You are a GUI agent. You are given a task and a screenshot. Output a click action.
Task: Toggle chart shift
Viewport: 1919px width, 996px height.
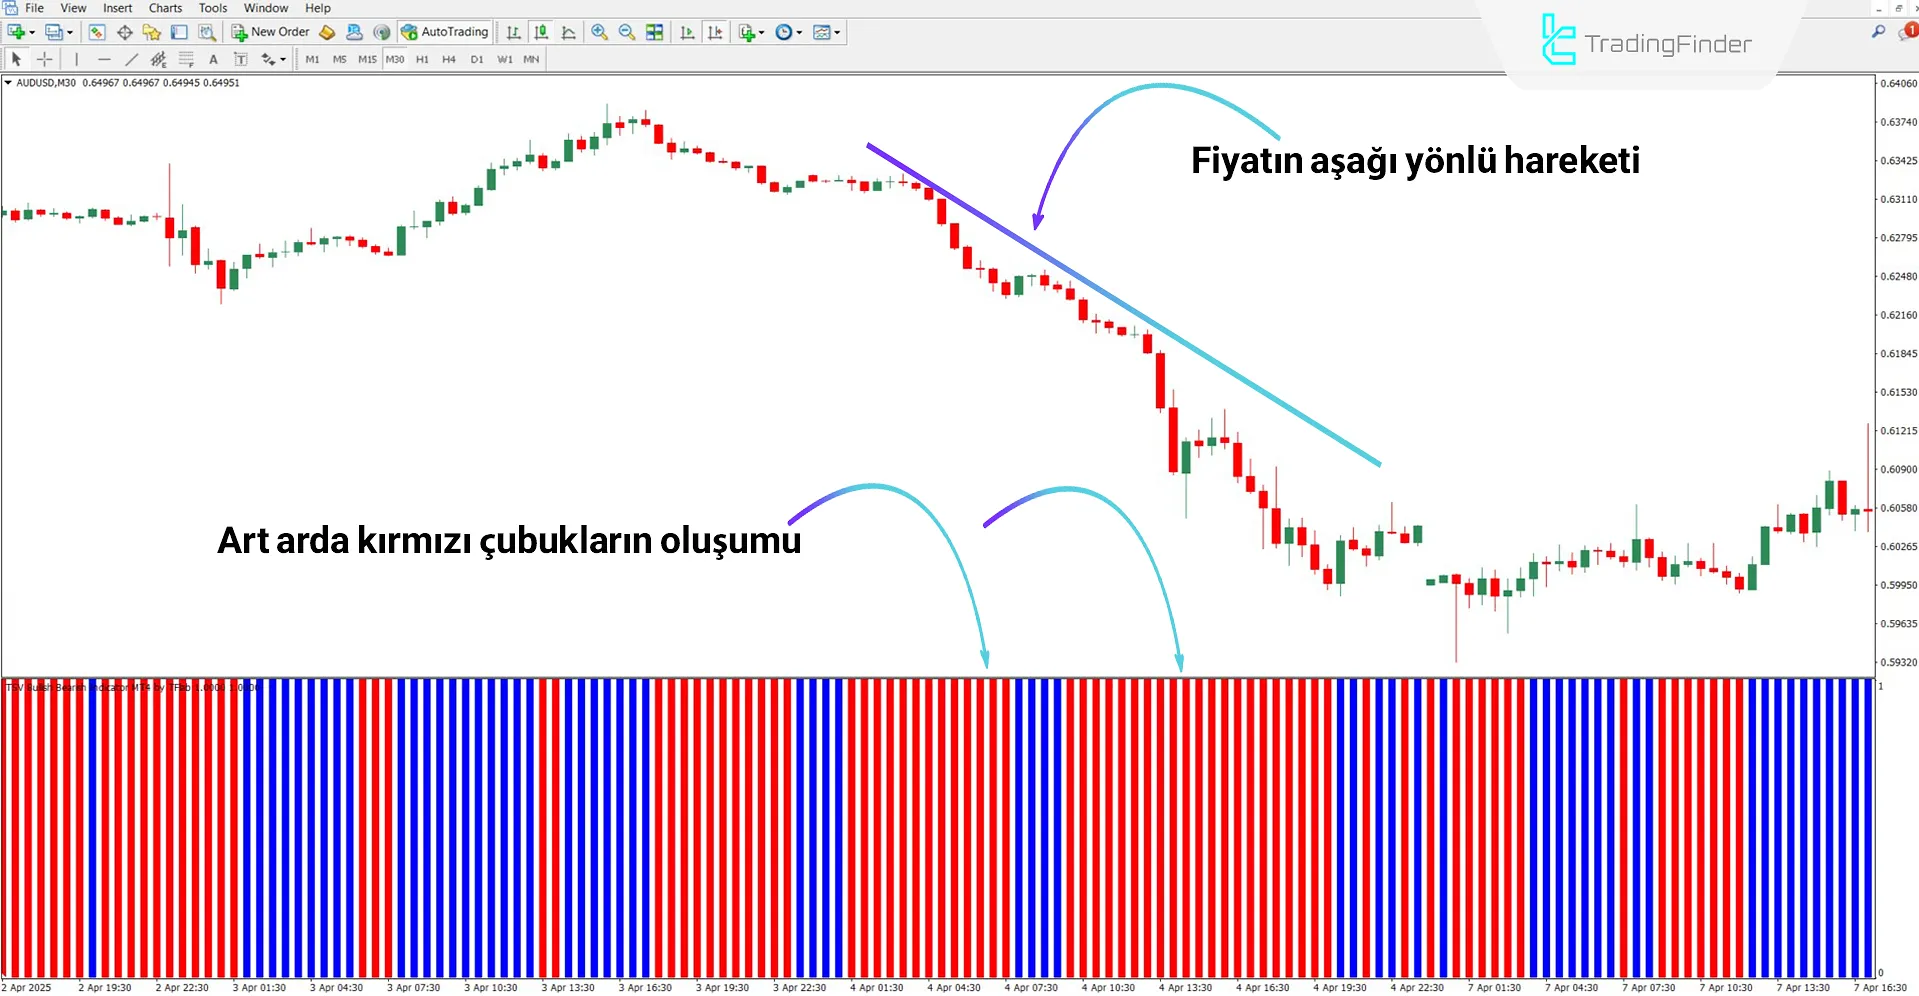(x=715, y=32)
